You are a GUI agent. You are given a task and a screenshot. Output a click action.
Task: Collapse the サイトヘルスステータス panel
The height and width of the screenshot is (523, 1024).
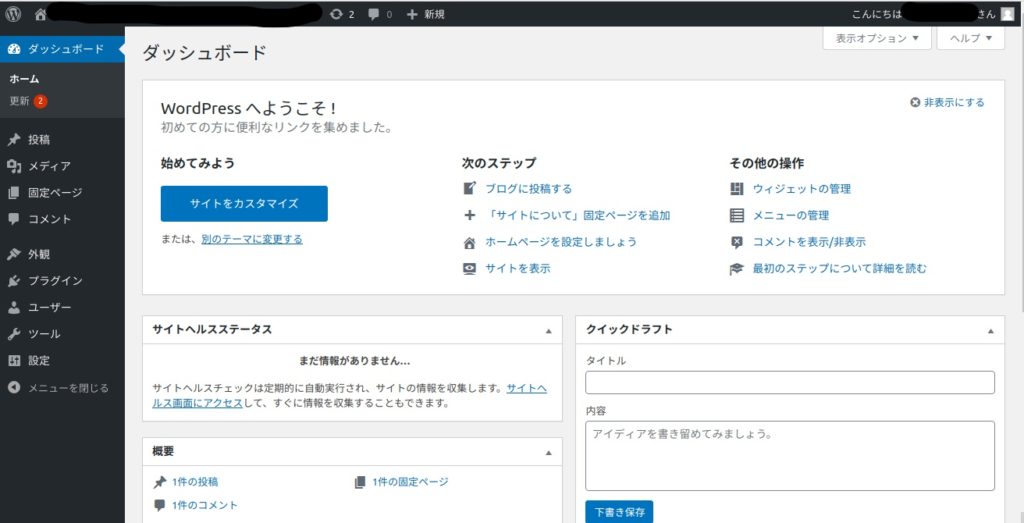tap(549, 331)
